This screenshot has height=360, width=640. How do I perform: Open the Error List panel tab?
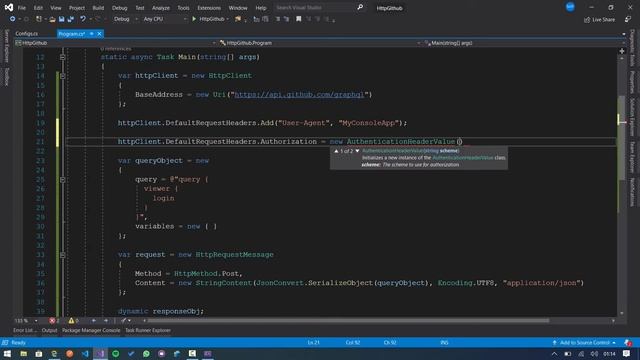[24, 331]
